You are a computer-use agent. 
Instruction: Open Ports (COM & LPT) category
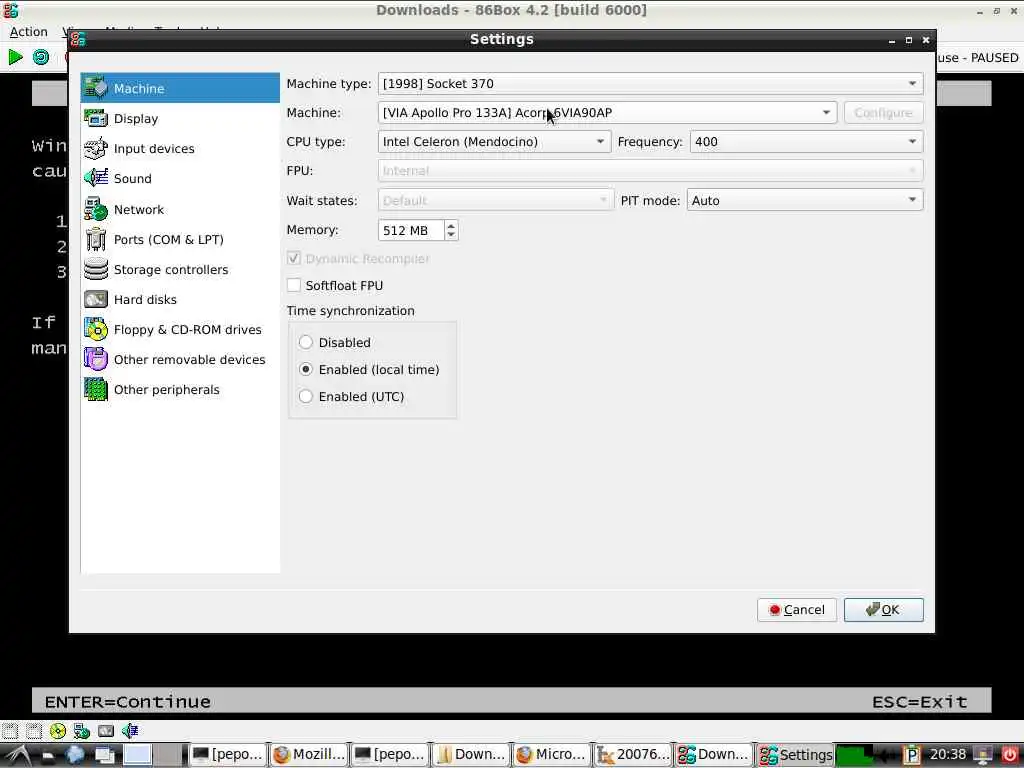click(180, 239)
